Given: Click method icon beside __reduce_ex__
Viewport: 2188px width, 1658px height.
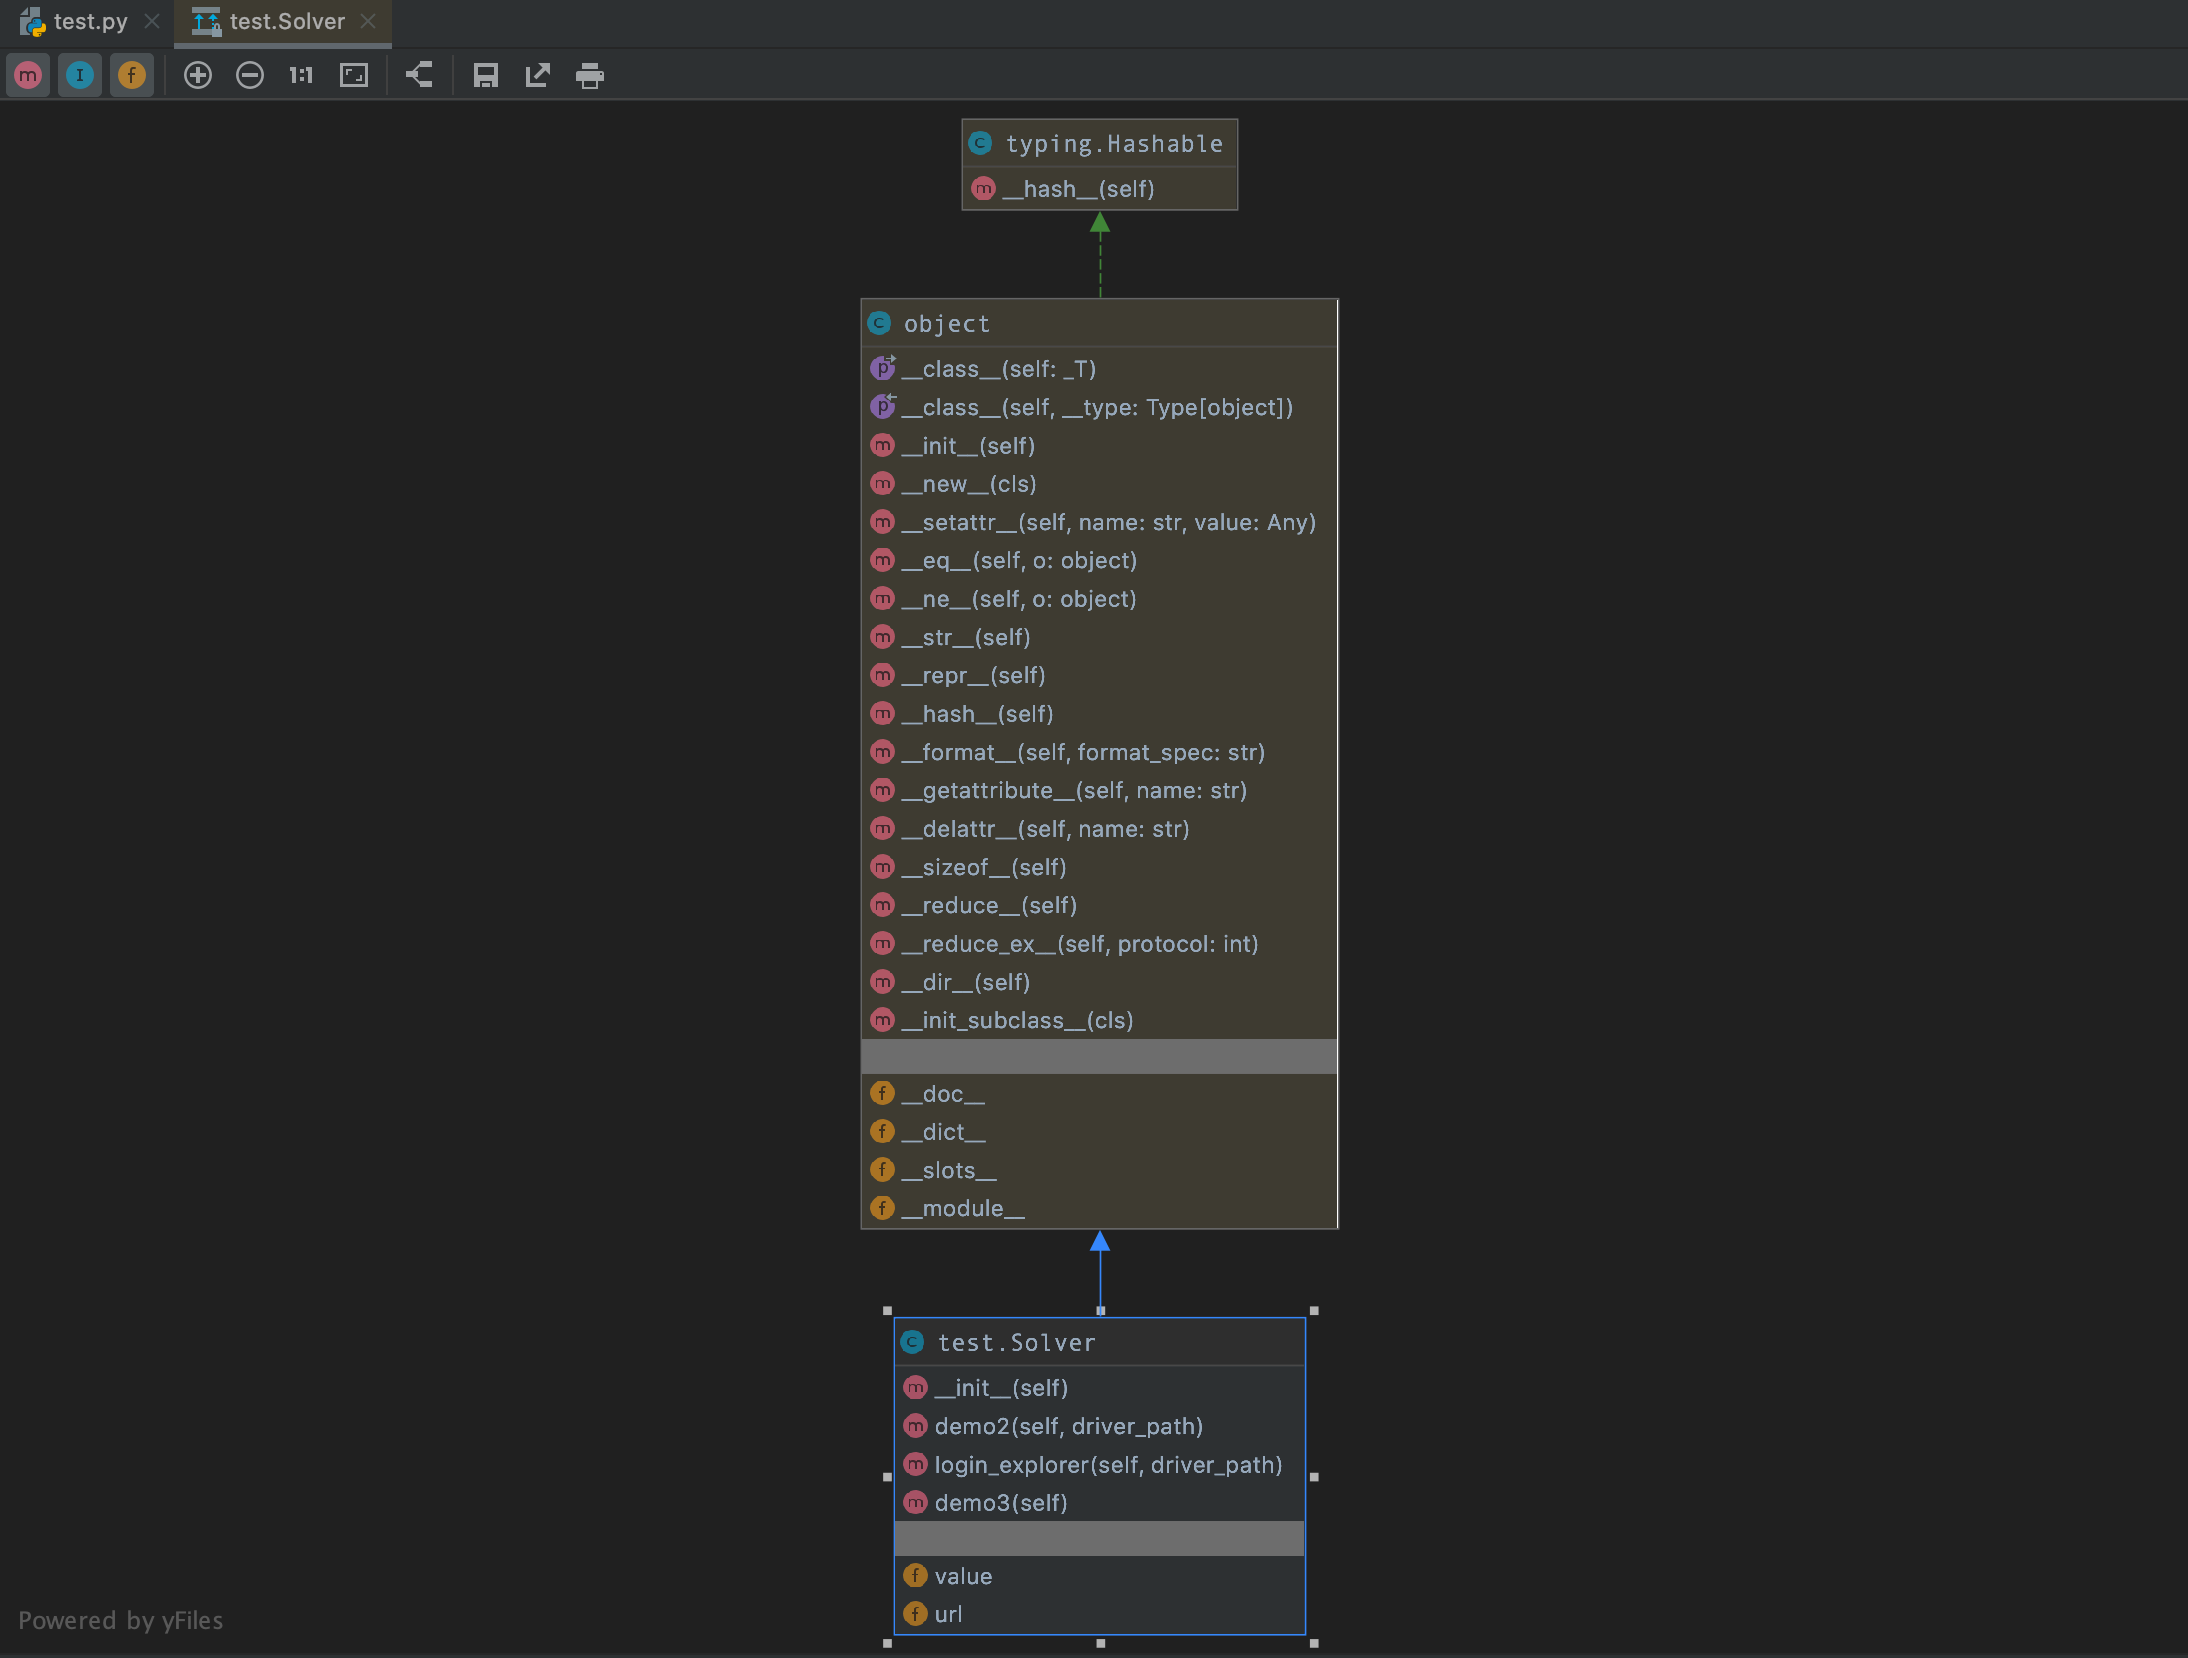Looking at the screenshot, I should point(882,943).
